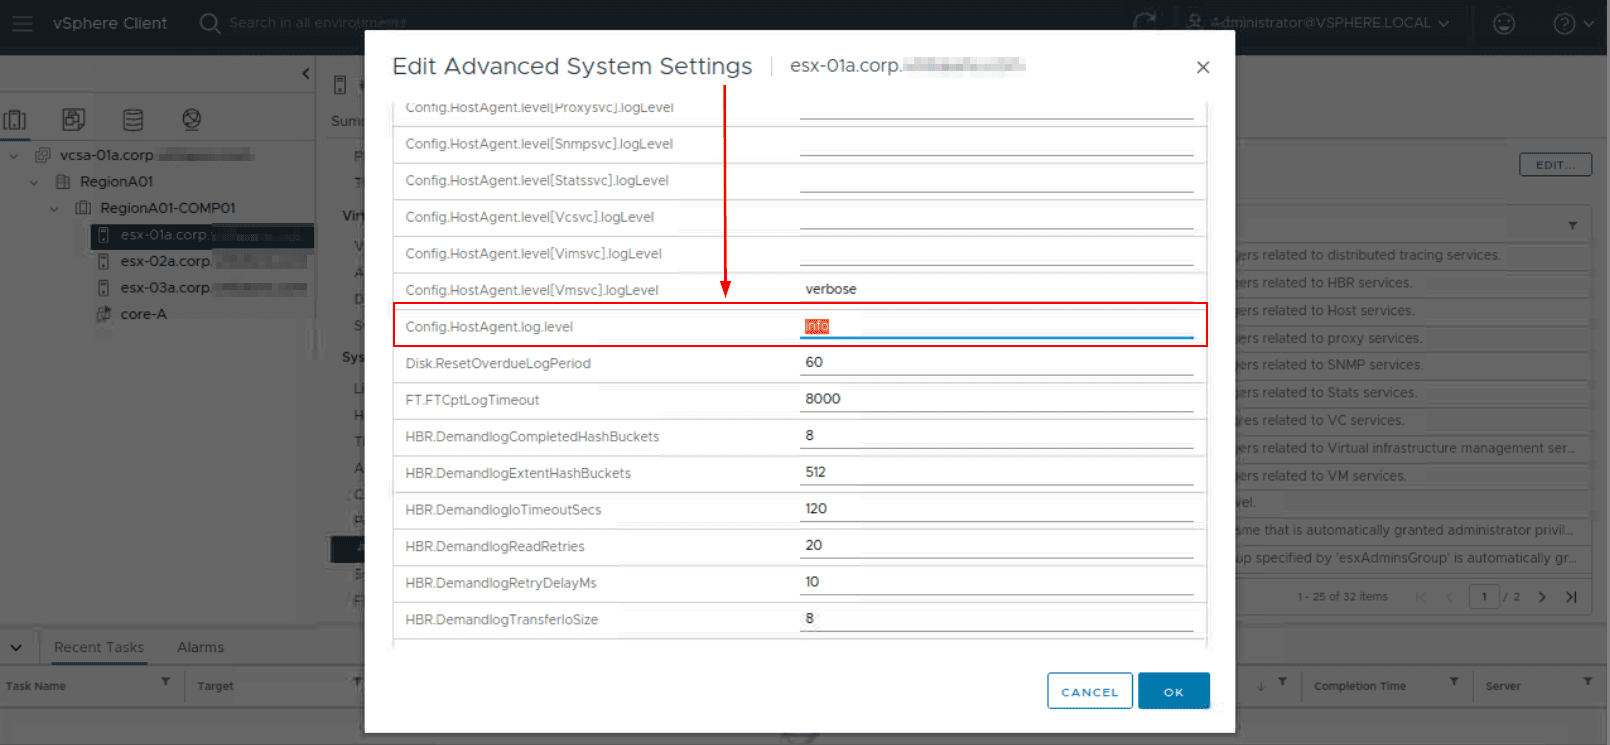Filter the Task Name column

166,681
